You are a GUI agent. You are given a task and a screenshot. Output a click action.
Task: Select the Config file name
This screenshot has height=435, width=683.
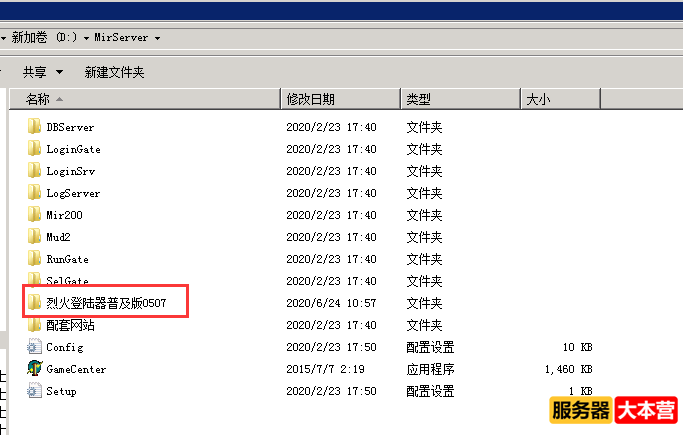[64, 347]
